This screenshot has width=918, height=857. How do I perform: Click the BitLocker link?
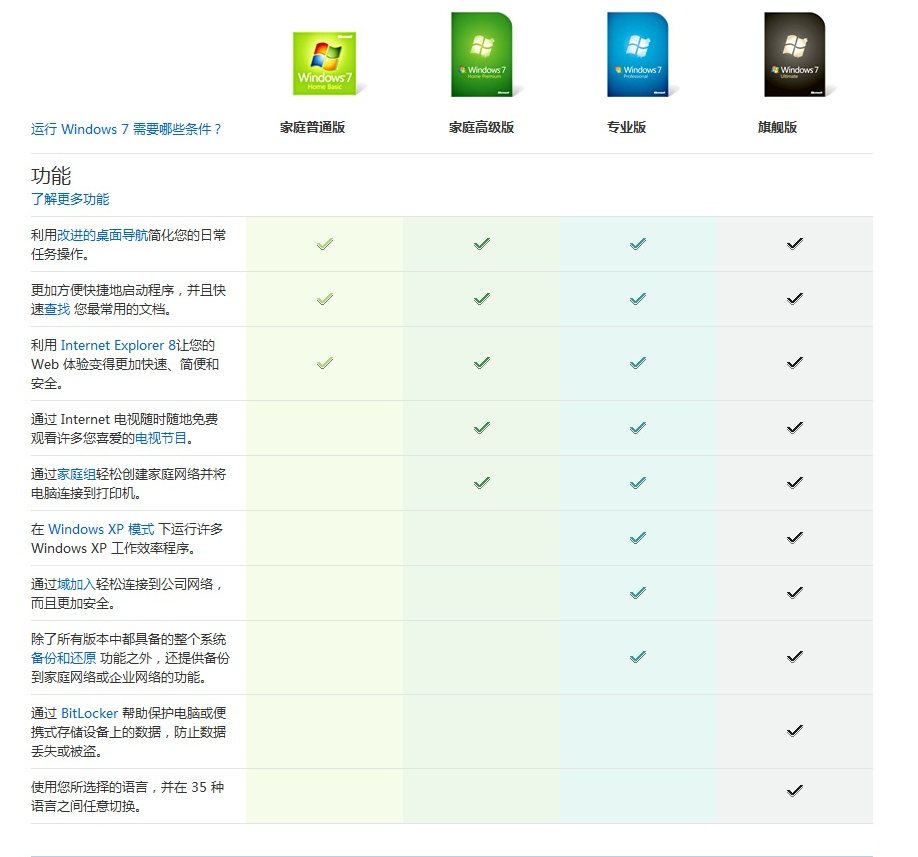tap(89, 713)
